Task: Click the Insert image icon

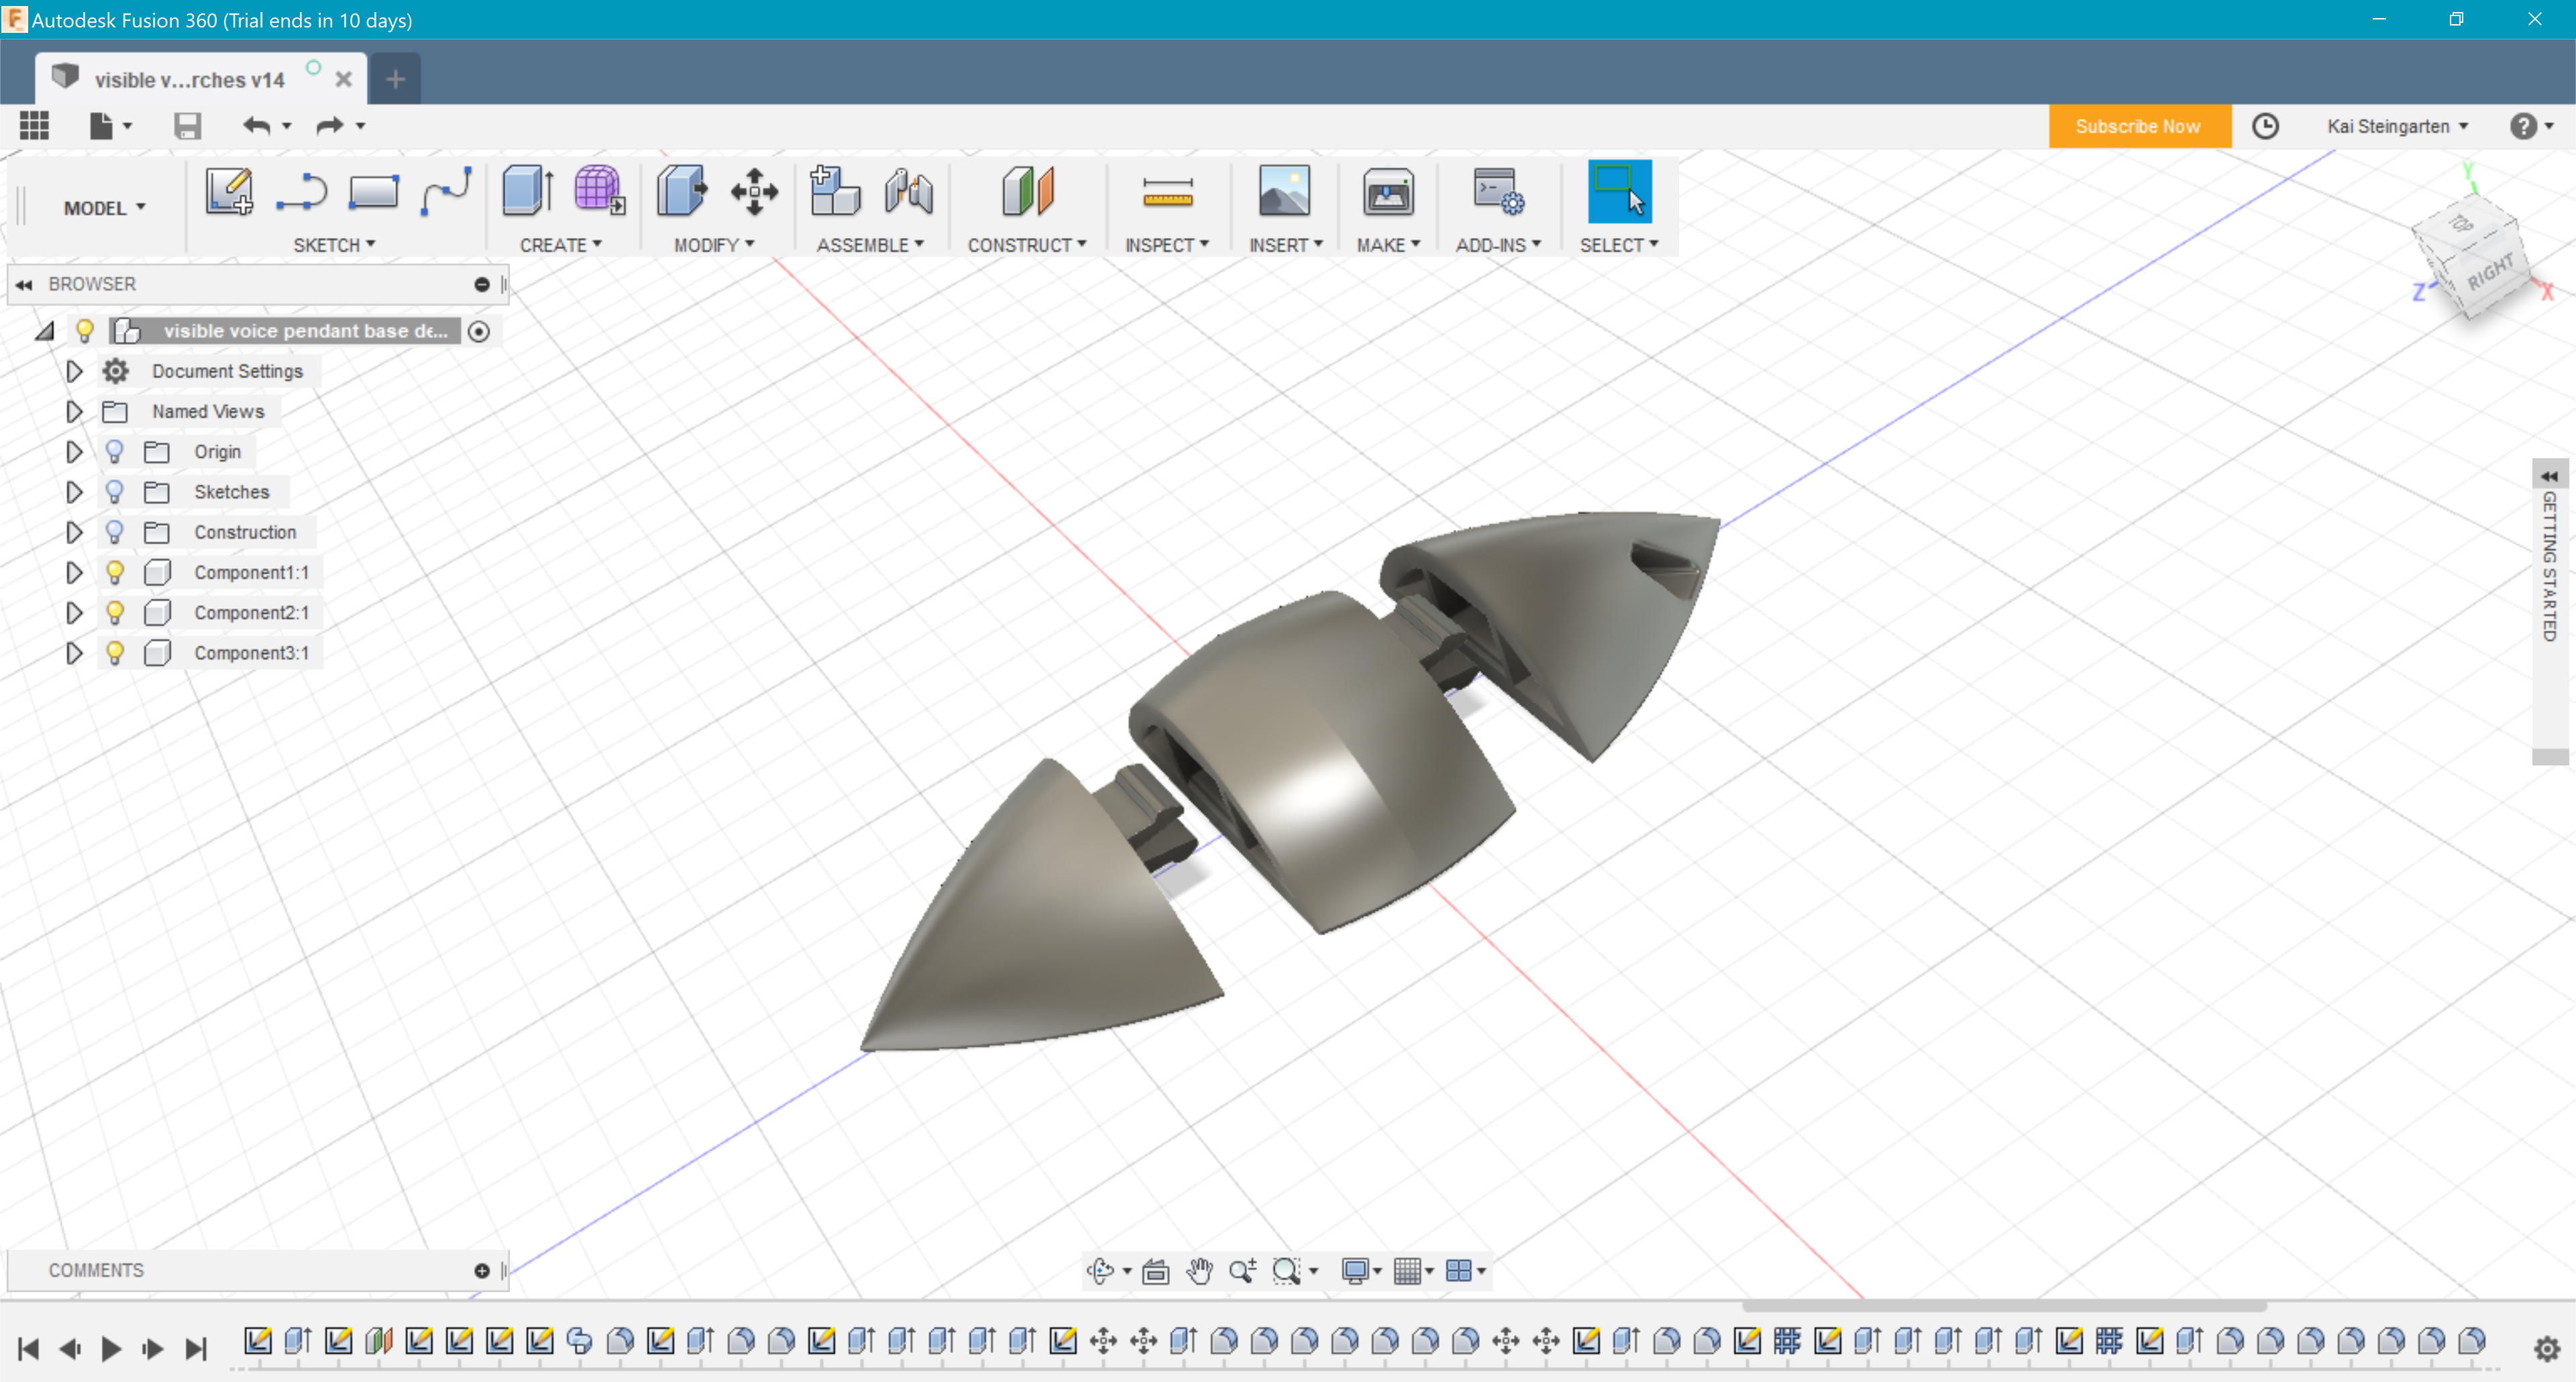Action: click(1284, 191)
